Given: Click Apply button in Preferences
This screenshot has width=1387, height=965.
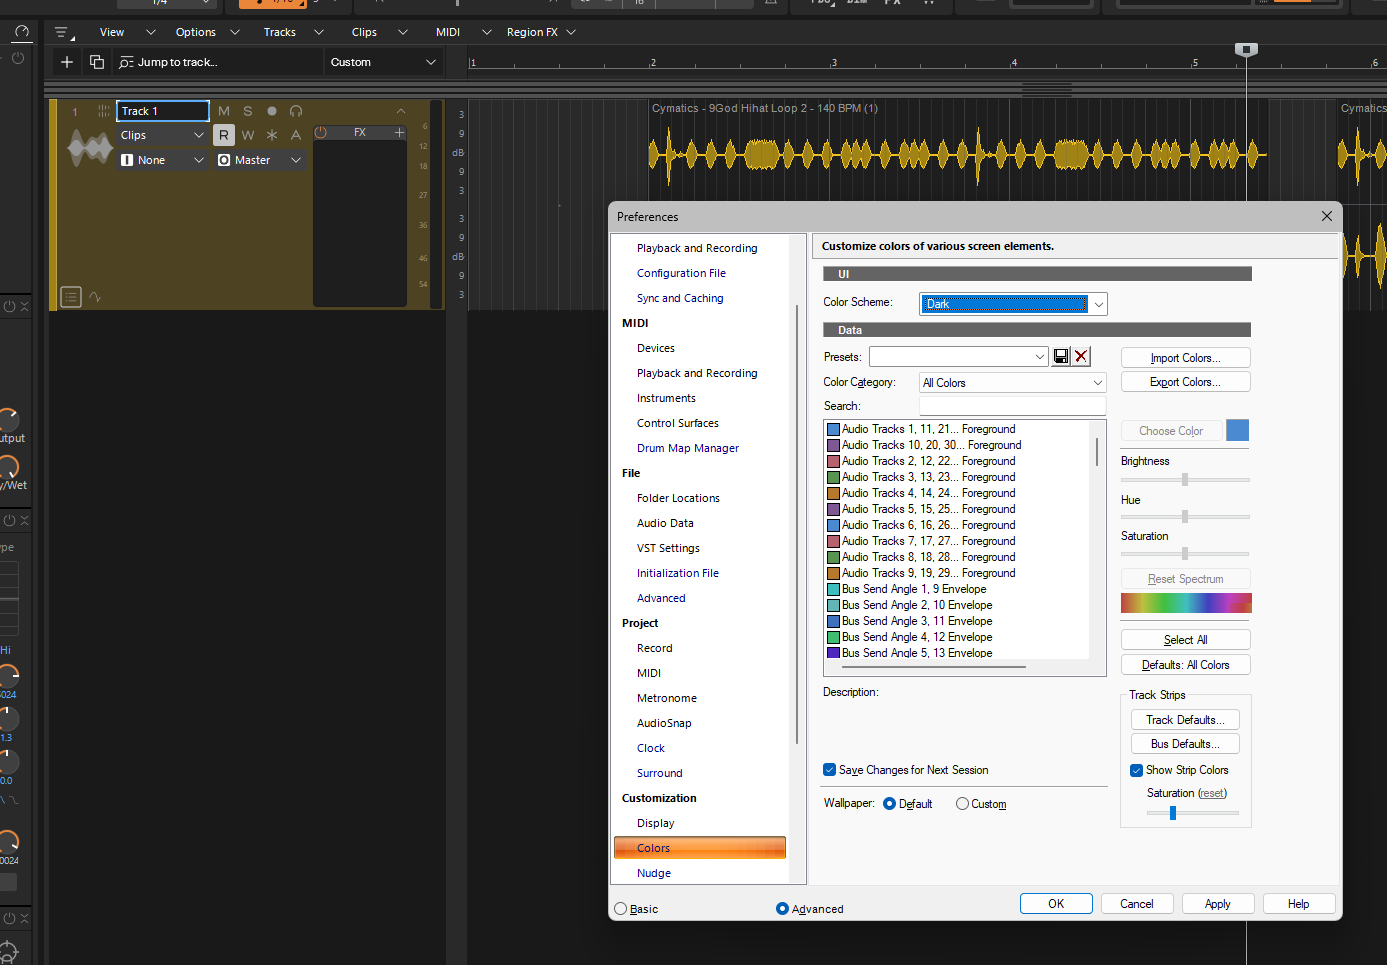Looking at the screenshot, I should (1218, 904).
